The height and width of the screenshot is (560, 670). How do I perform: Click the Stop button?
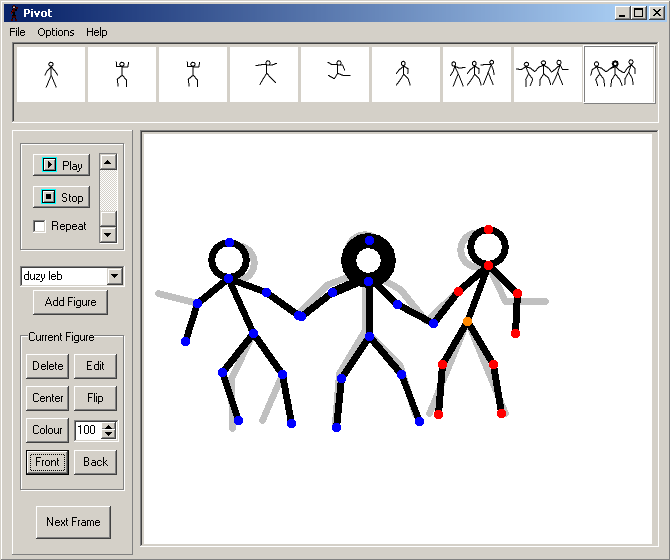coord(62,197)
